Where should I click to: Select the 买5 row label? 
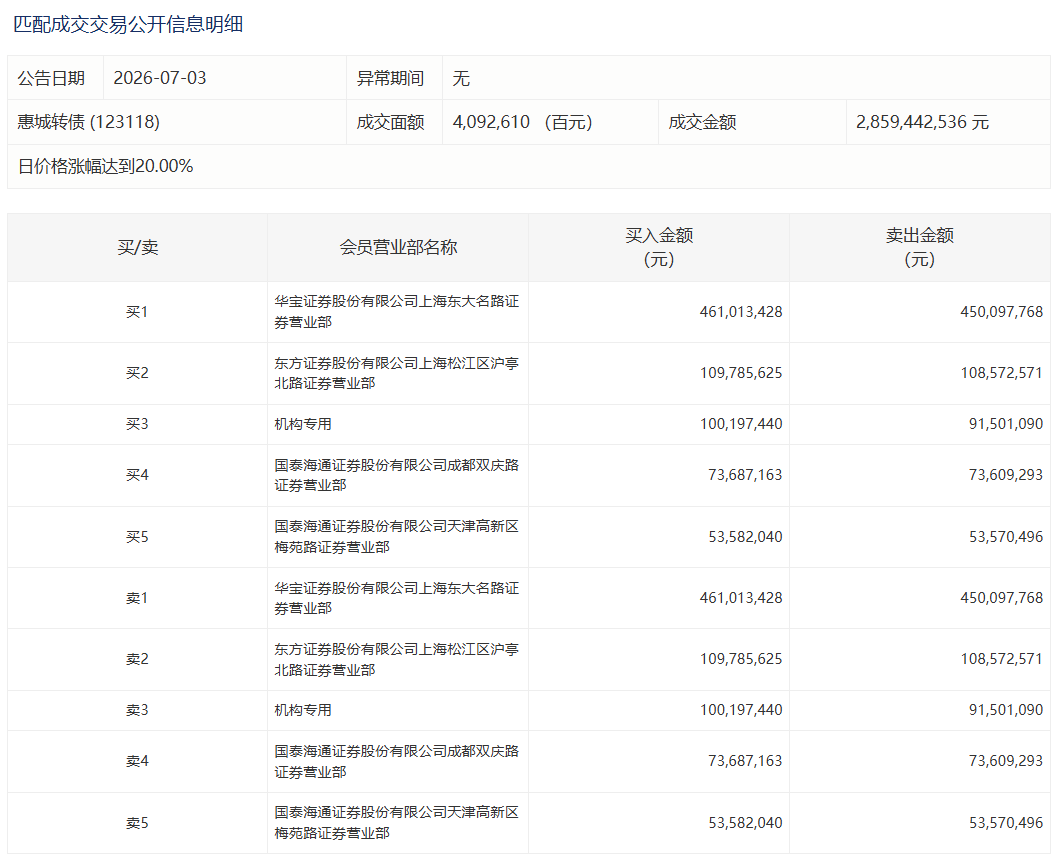pos(137,537)
